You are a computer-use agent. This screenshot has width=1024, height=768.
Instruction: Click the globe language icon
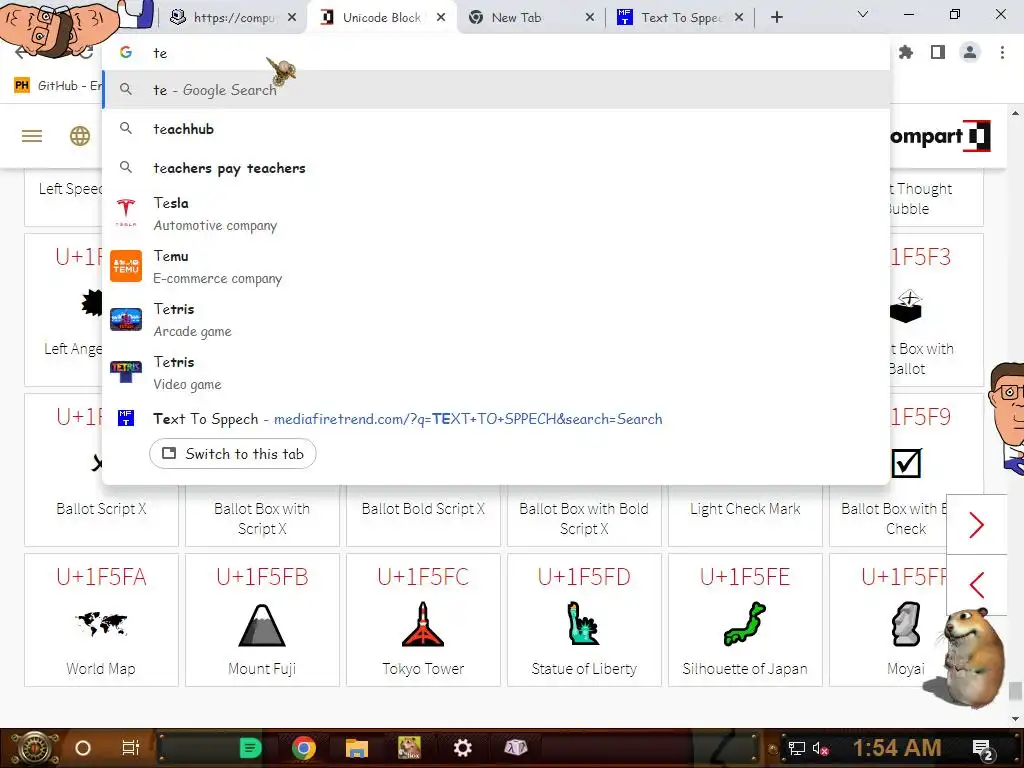point(80,136)
